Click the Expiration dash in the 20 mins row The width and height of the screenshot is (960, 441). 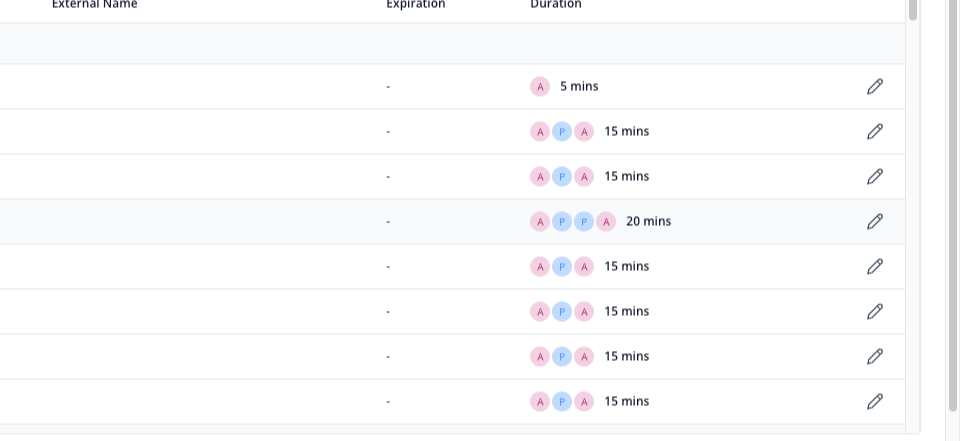click(388, 222)
